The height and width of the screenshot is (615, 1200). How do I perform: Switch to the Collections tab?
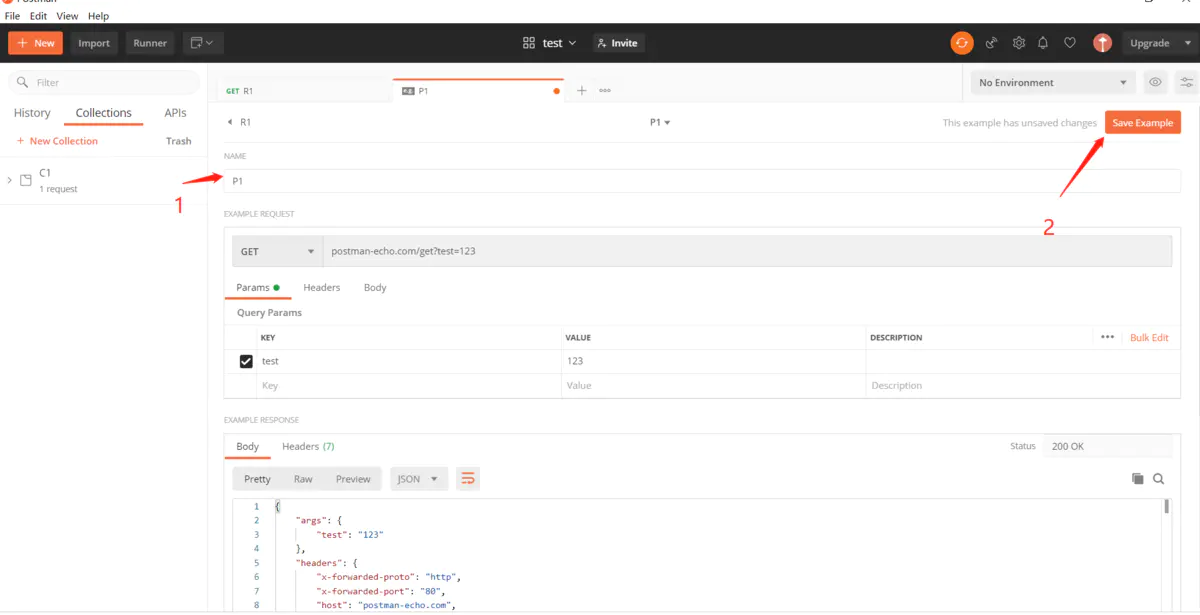pos(104,113)
